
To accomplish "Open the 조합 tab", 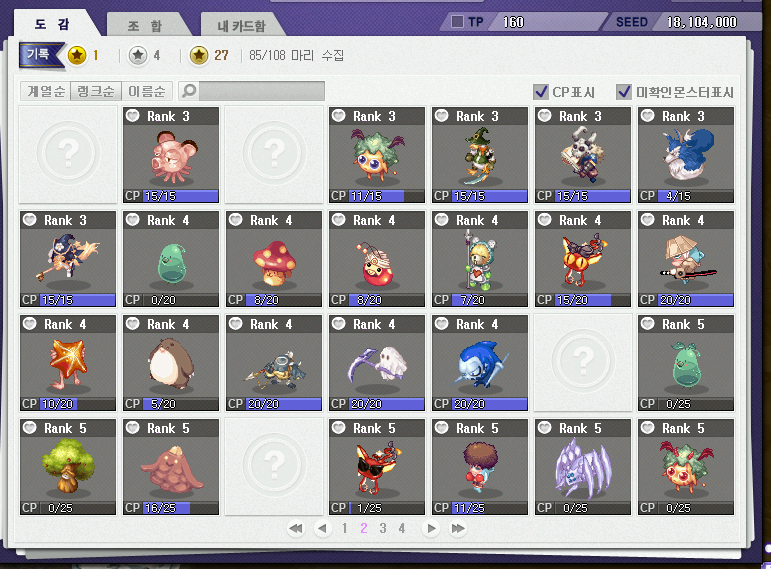I will tap(145, 26).
